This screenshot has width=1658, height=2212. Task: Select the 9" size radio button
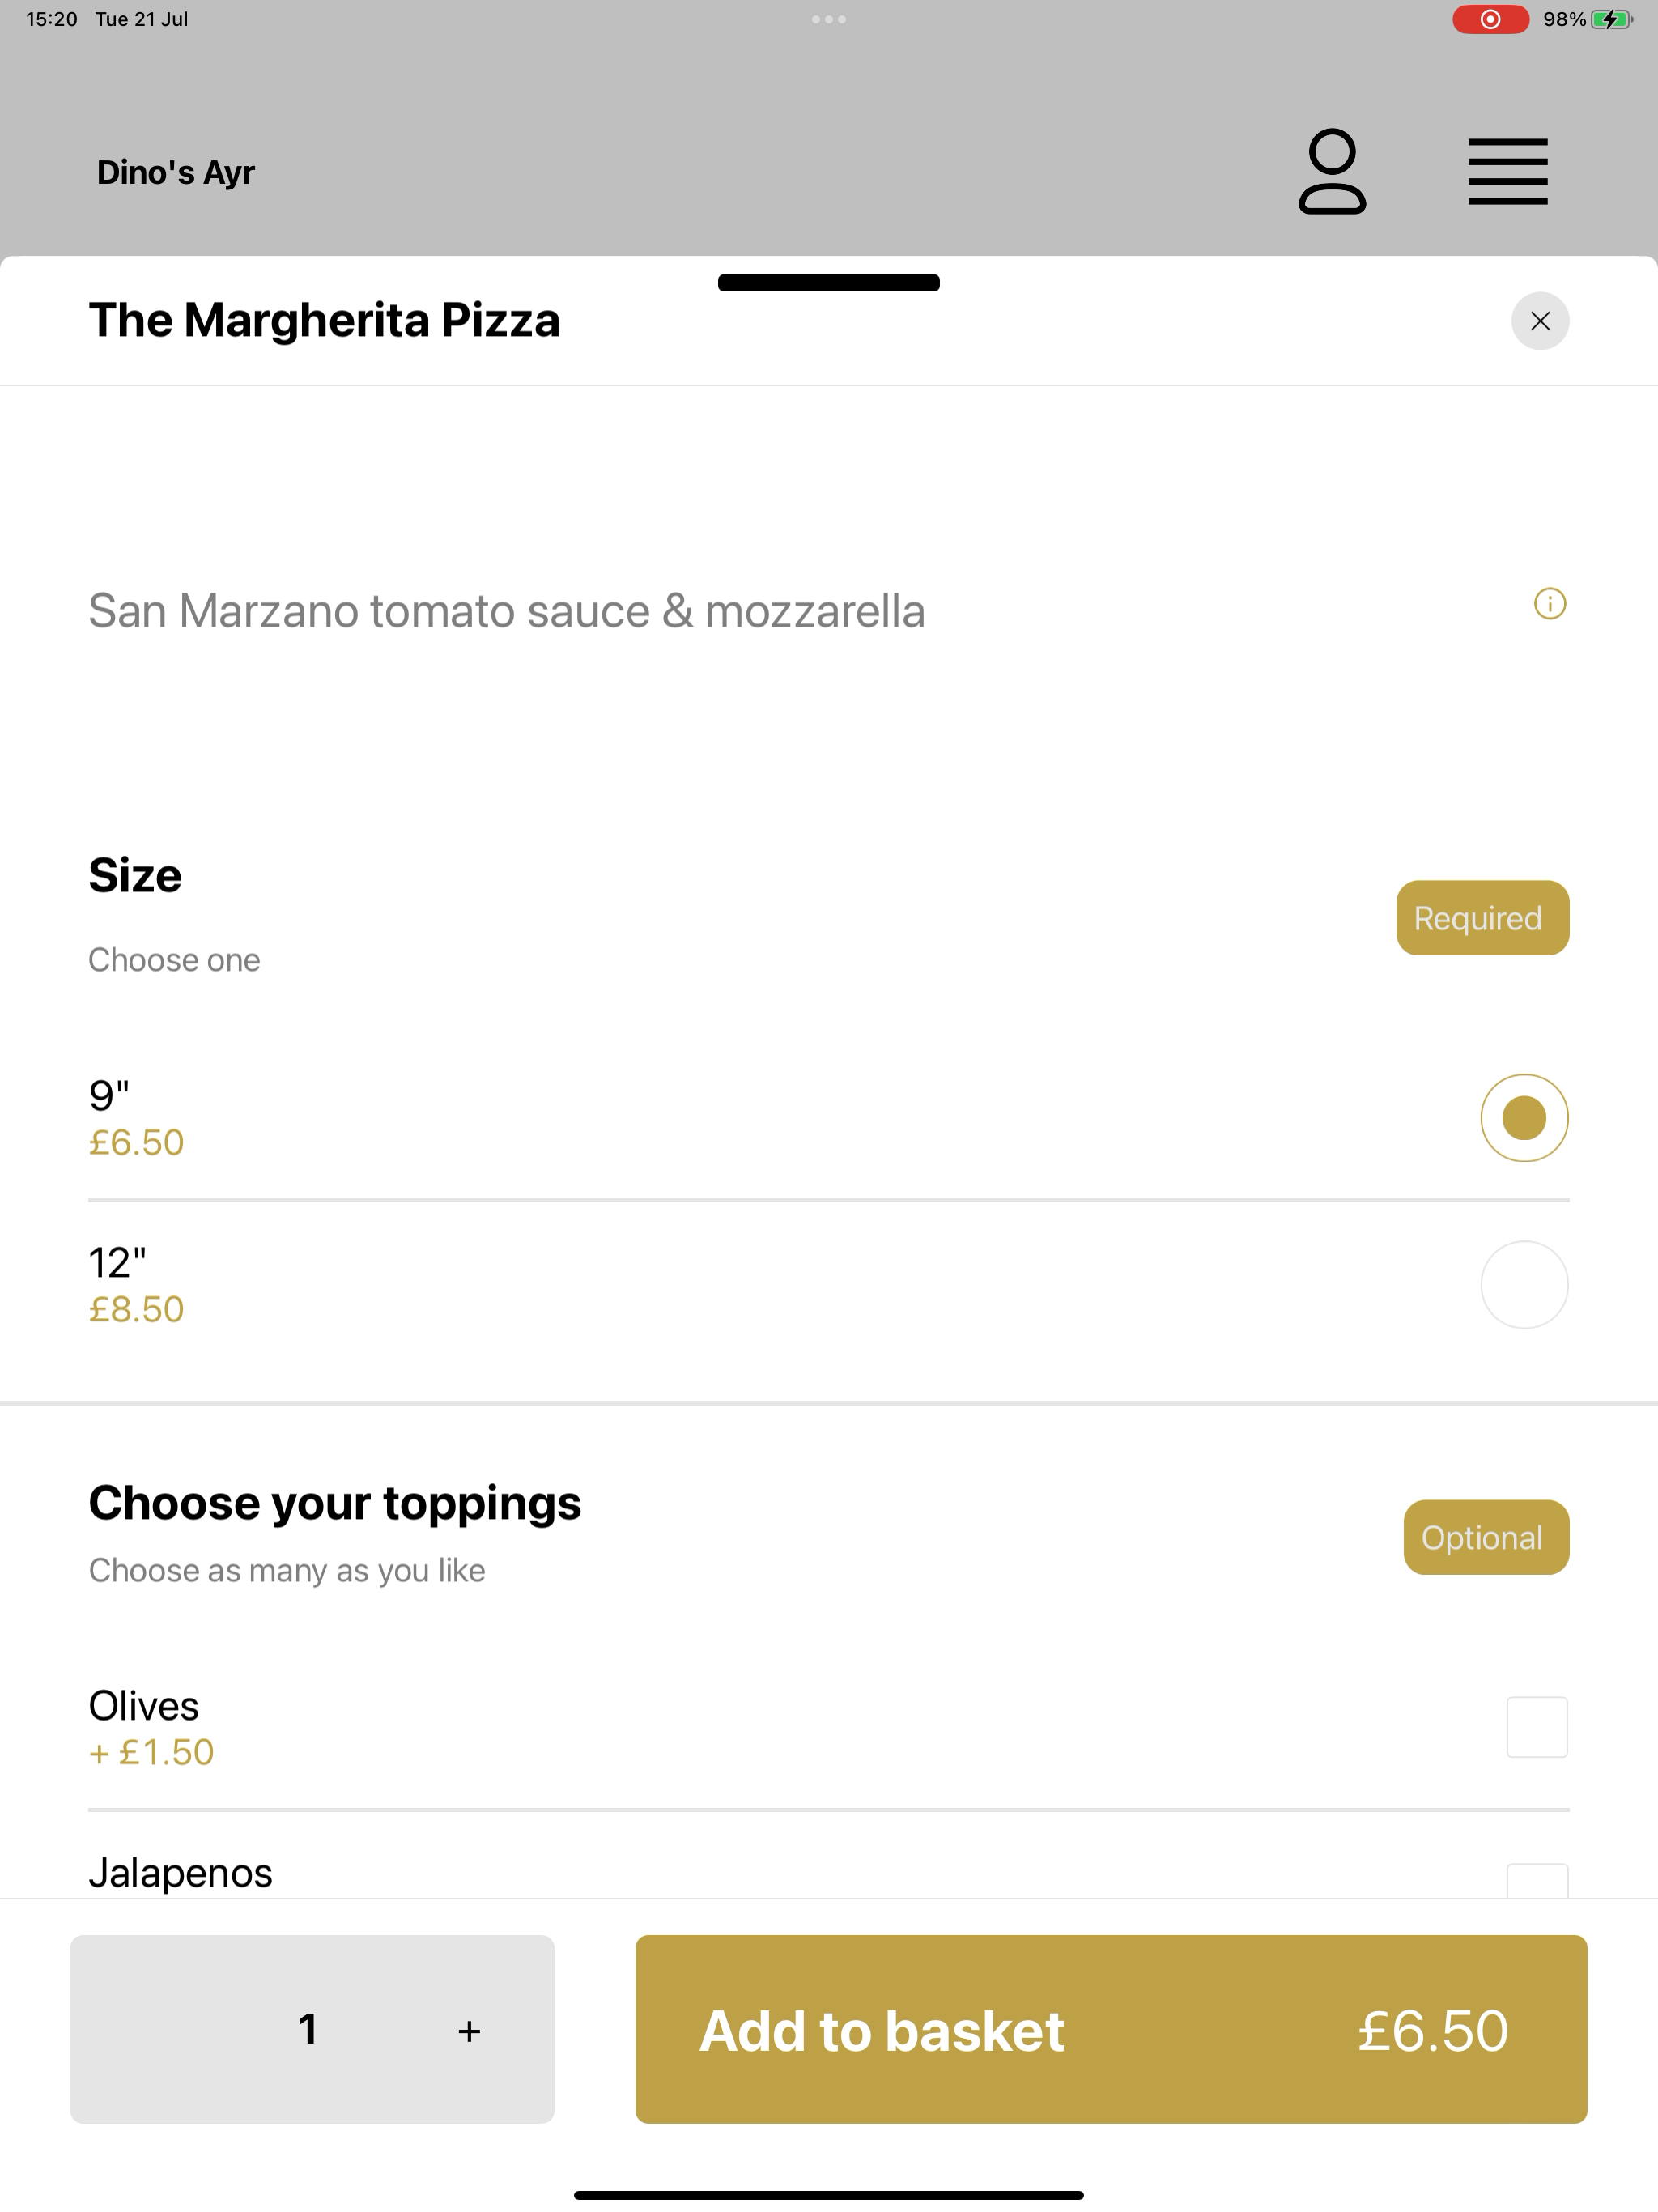pyautogui.click(x=1523, y=1118)
